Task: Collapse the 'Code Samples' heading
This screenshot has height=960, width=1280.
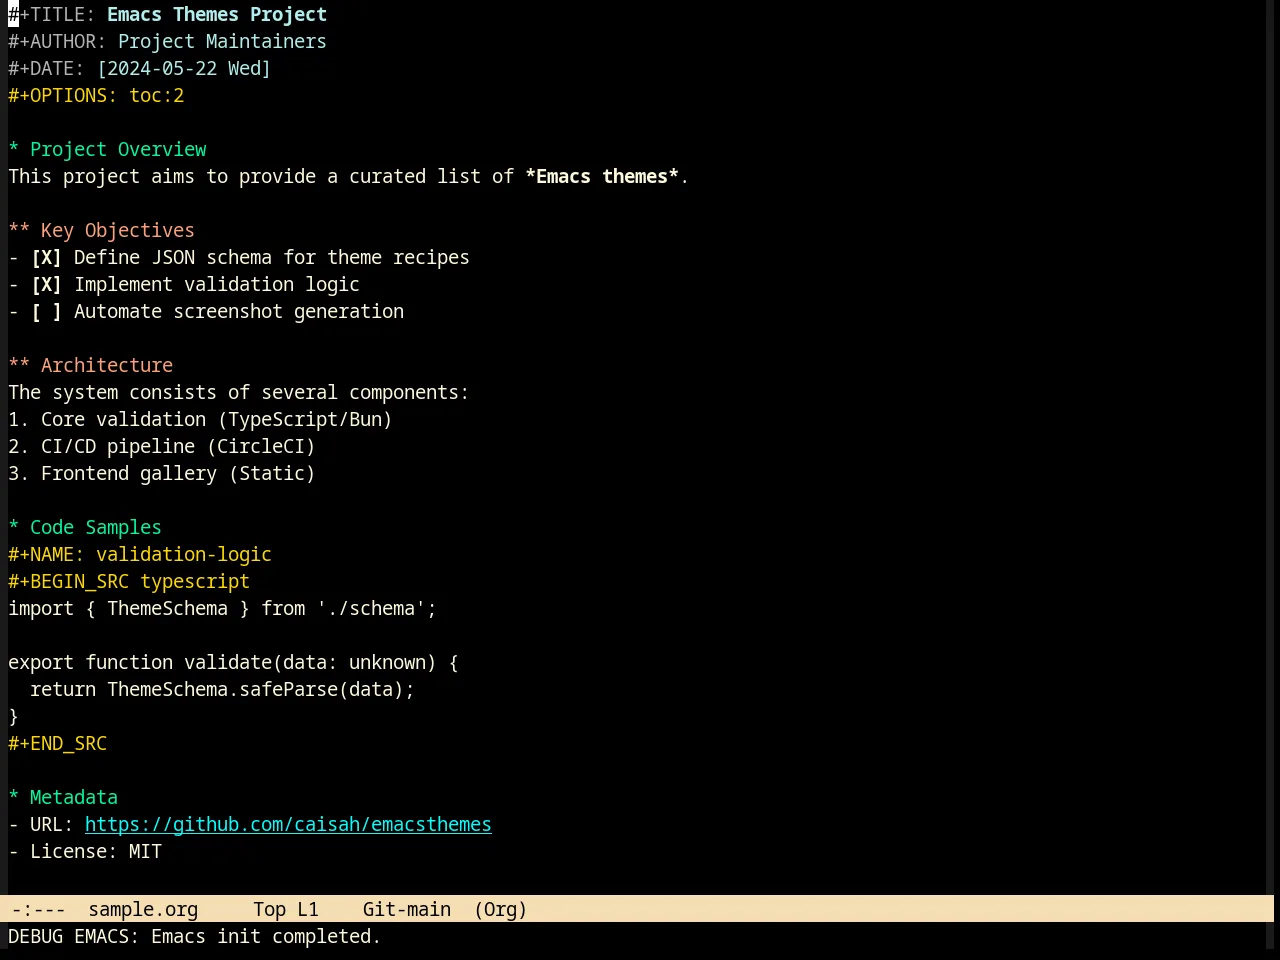Action: [x=85, y=527]
